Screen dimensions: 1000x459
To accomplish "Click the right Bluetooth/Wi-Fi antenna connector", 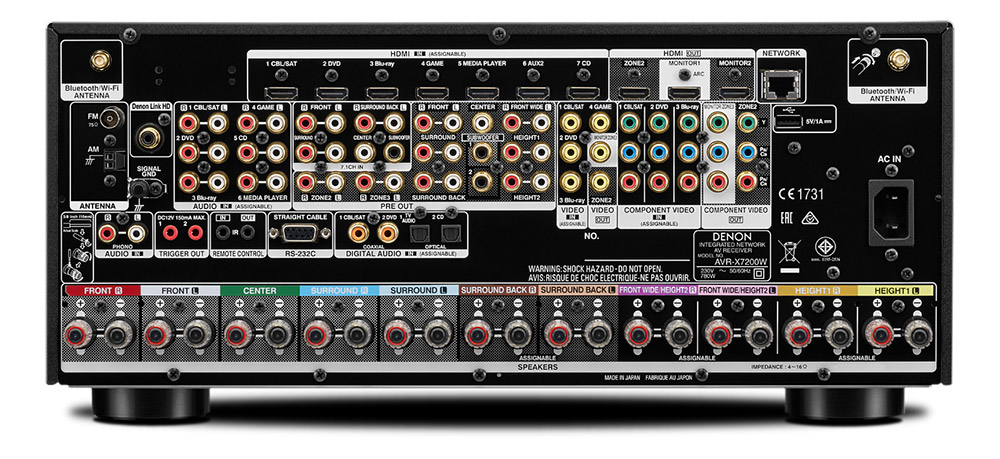I will [899, 61].
